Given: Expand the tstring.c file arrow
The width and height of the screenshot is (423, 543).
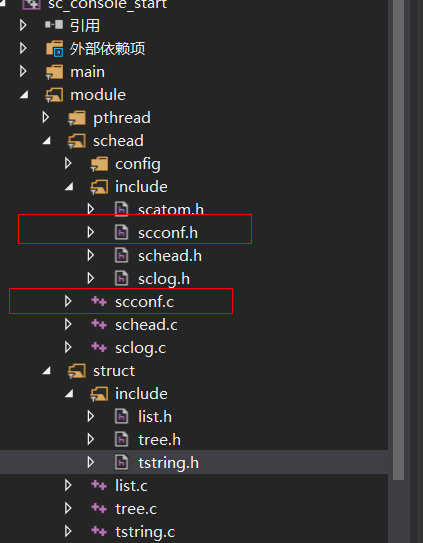Looking at the screenshot, I should 68,531.
